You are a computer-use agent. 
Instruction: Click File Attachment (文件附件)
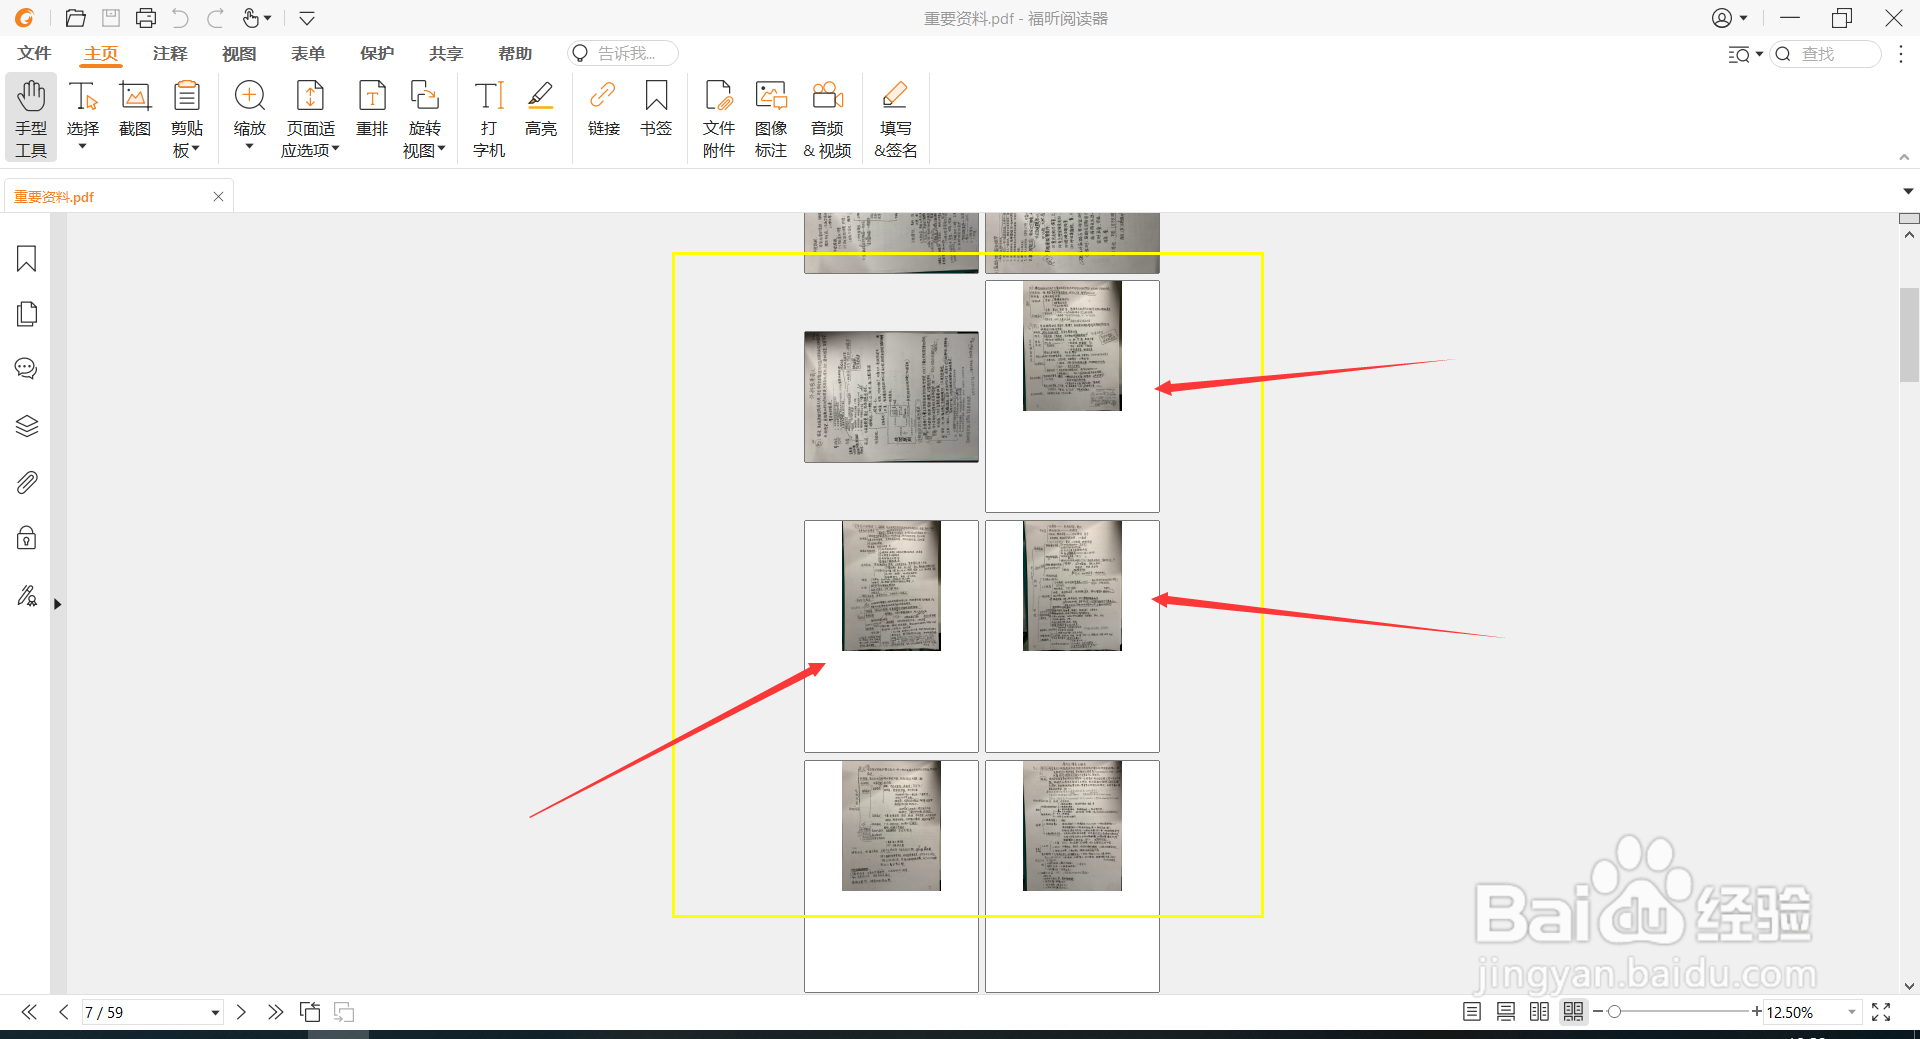[719, 118]
